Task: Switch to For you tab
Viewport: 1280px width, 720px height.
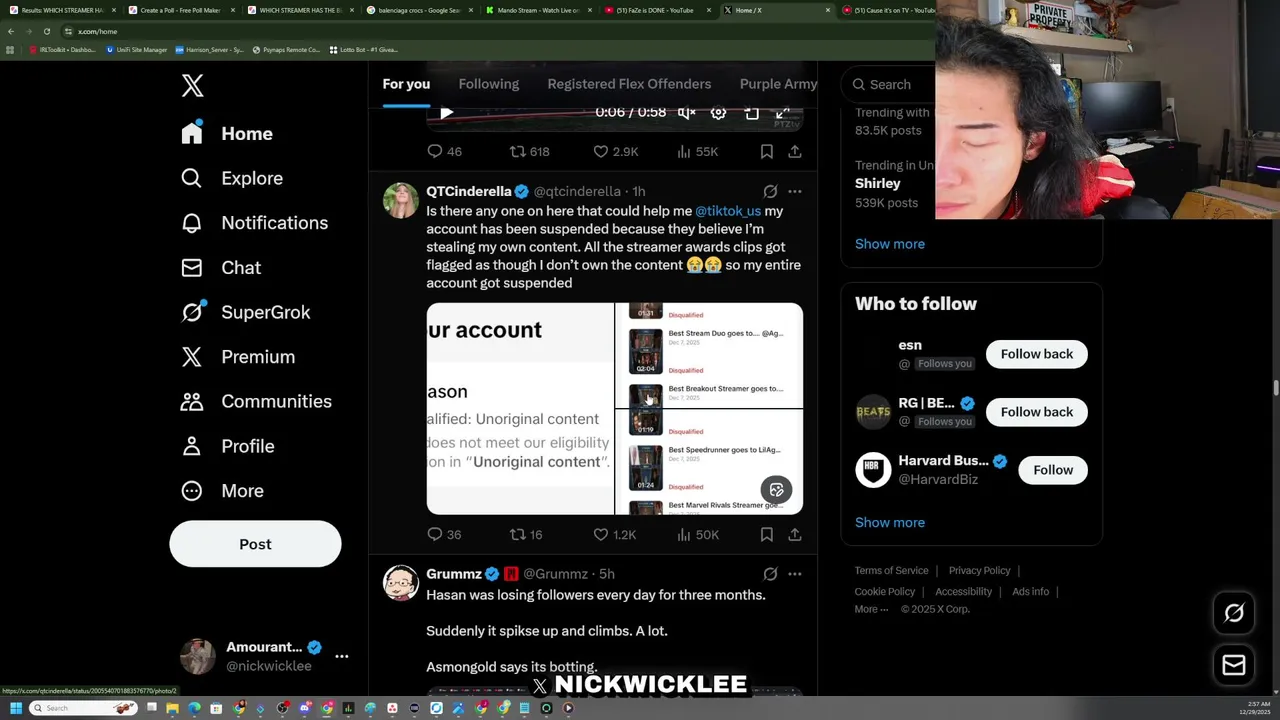Action: point(406,84)
